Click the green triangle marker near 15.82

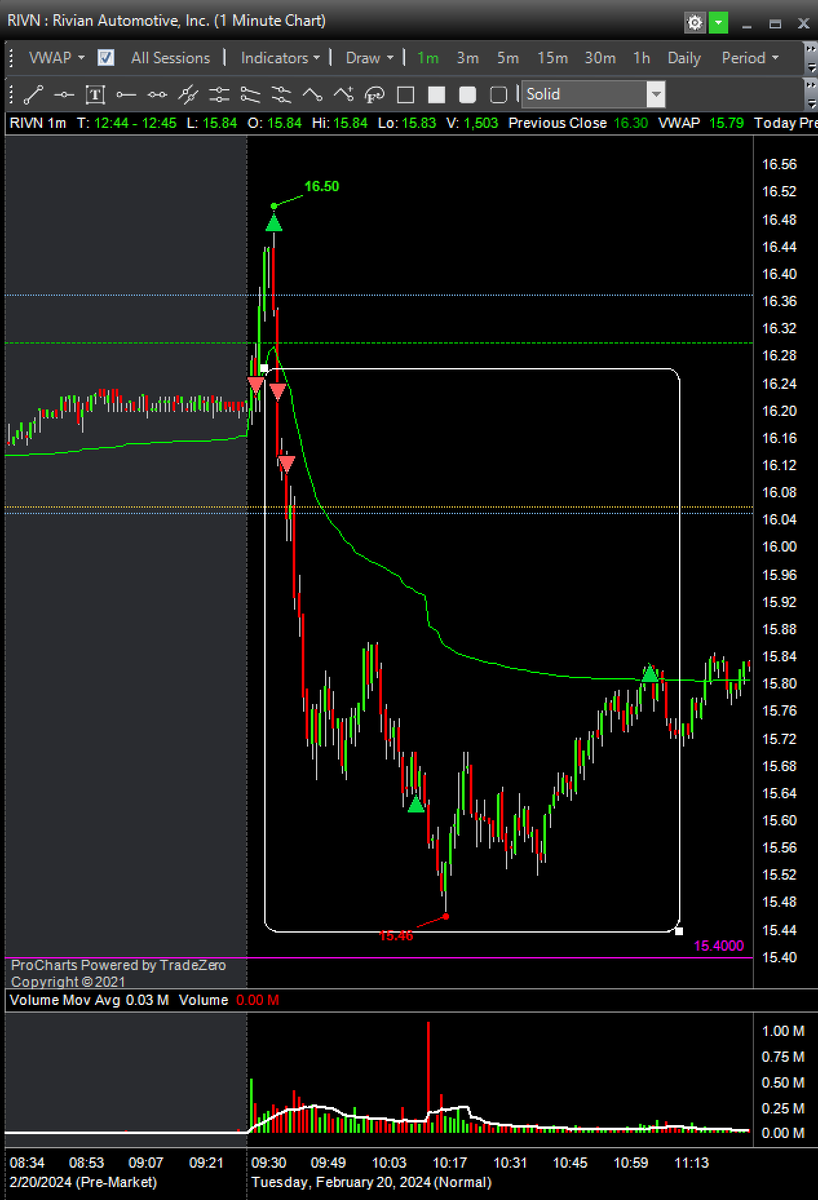coord(650,674)
